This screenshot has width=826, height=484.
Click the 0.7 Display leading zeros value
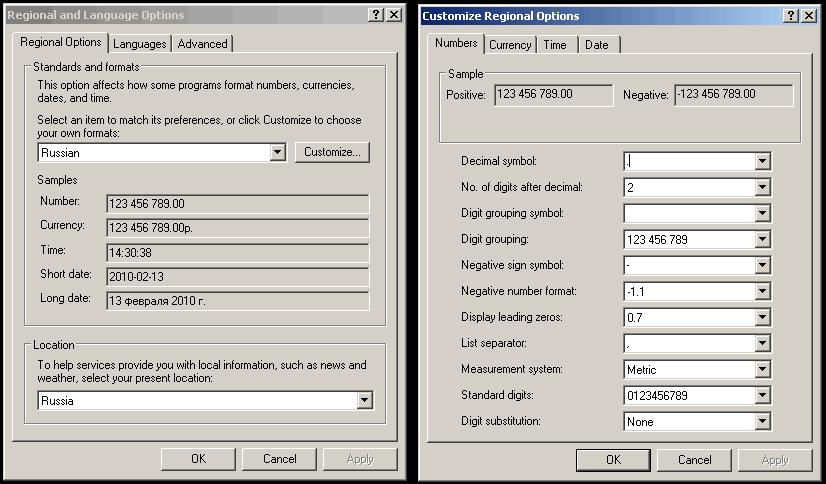[635, 318]
